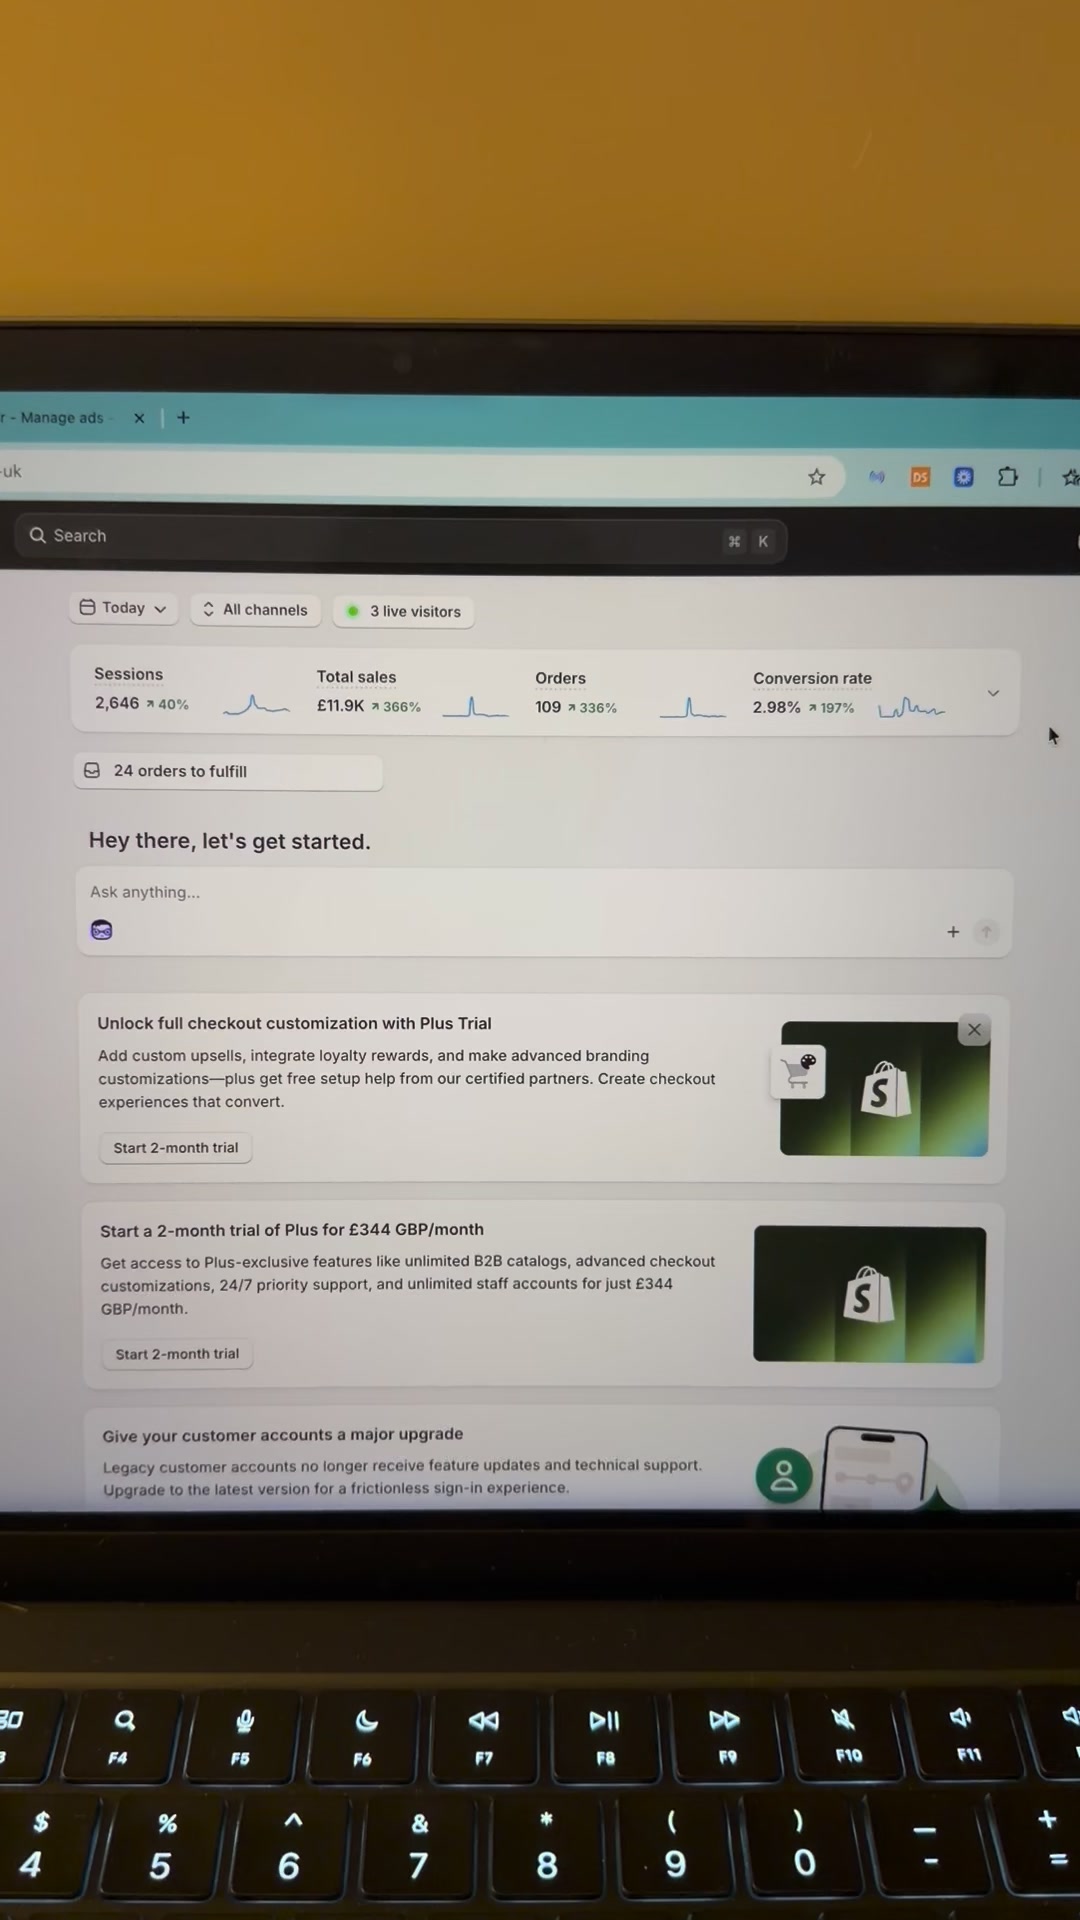Close the "Manage ads" browser tab
Viewport: 1080px width, 1920px height.
(x=139, y=418)
